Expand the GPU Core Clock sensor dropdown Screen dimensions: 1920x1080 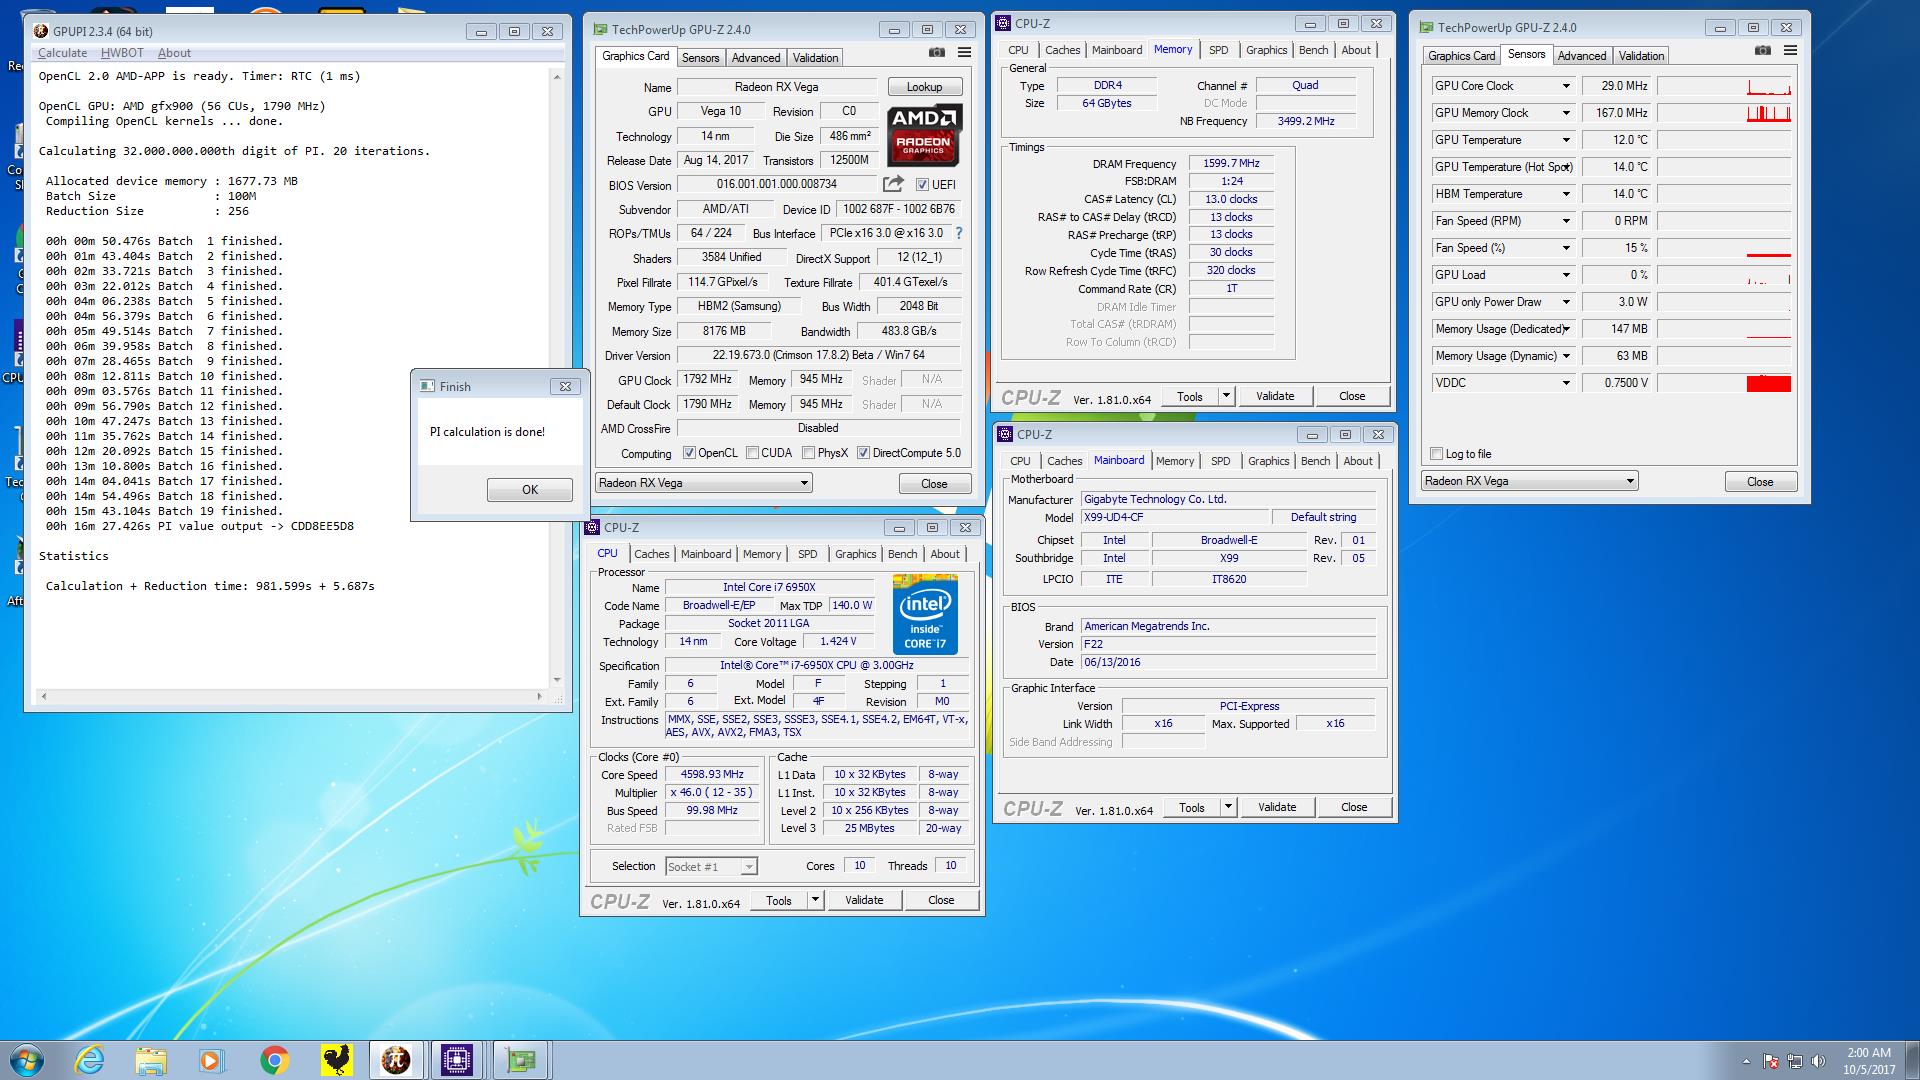point(1566,86)
